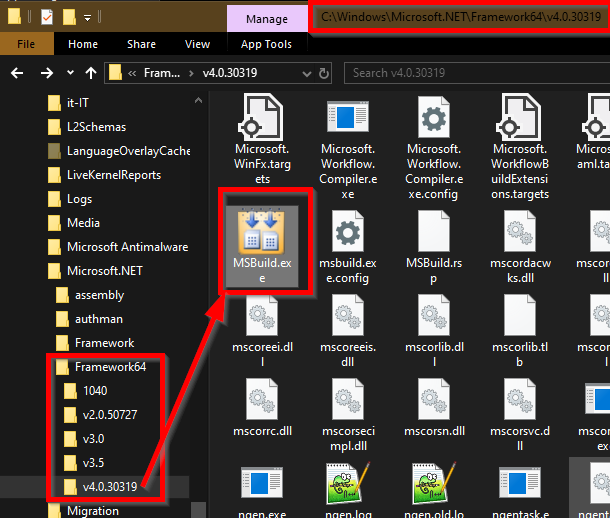Select Microsoft.Workflow.Compiler.exe file
The width and height of the screenshot is (610, 518).
coord(348,148)
